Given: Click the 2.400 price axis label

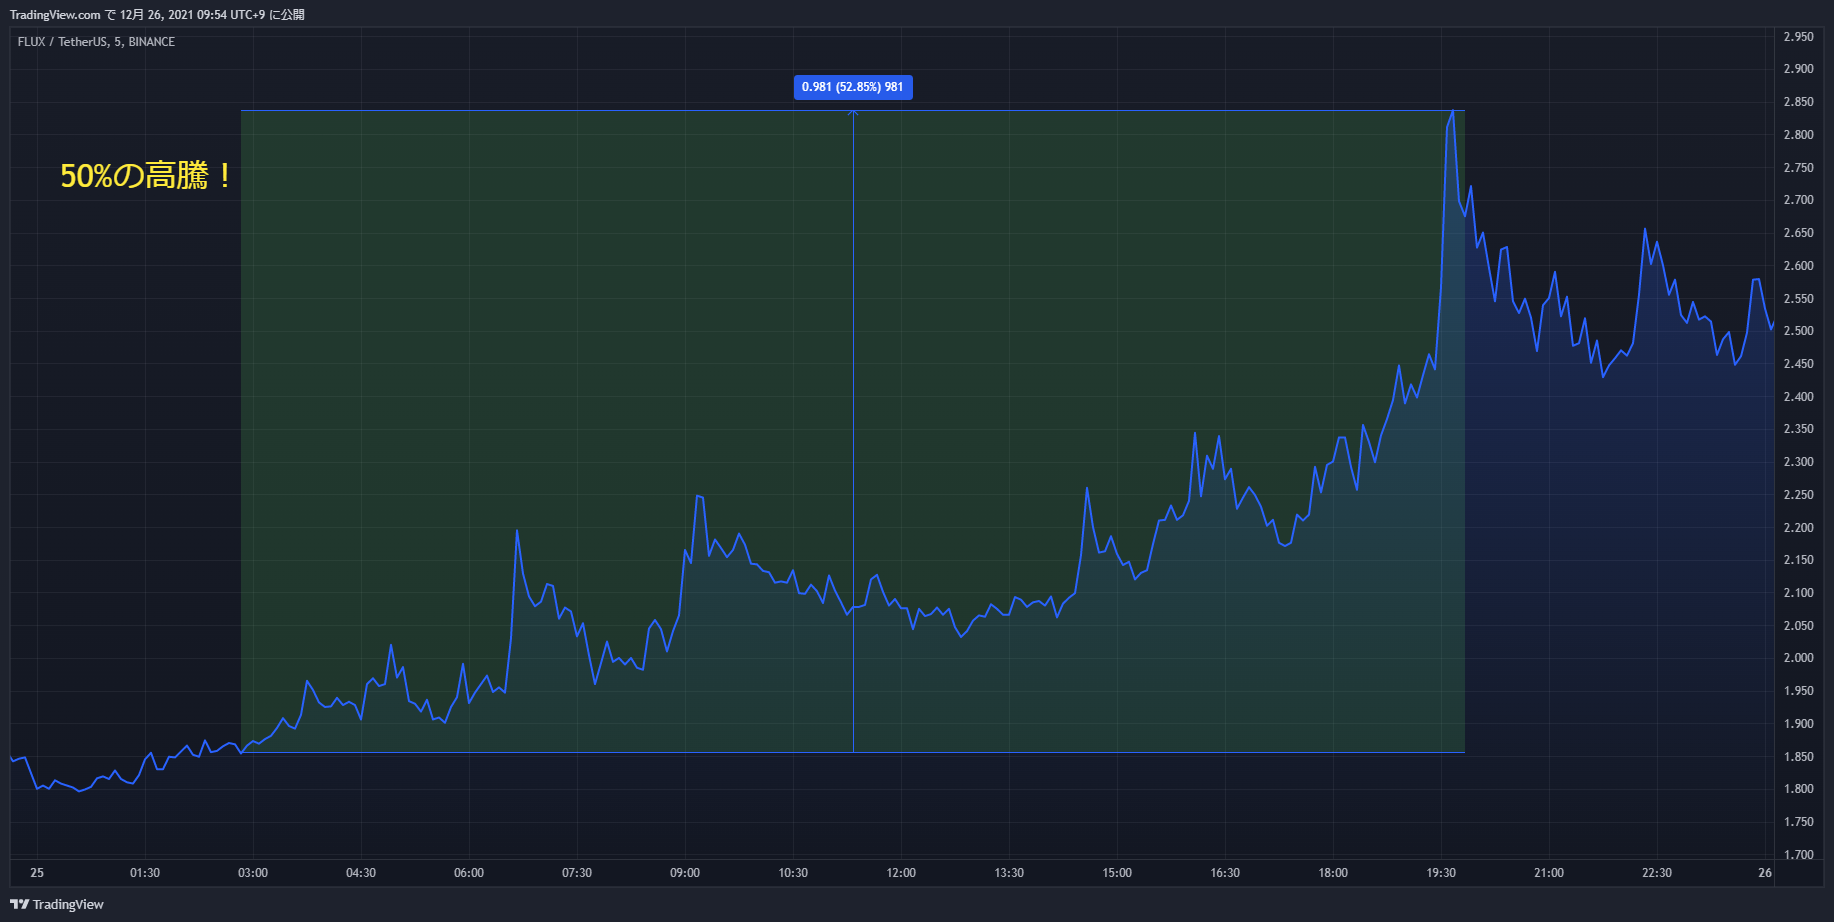Looking at the screenshot, I should [x=1798, y=397].
